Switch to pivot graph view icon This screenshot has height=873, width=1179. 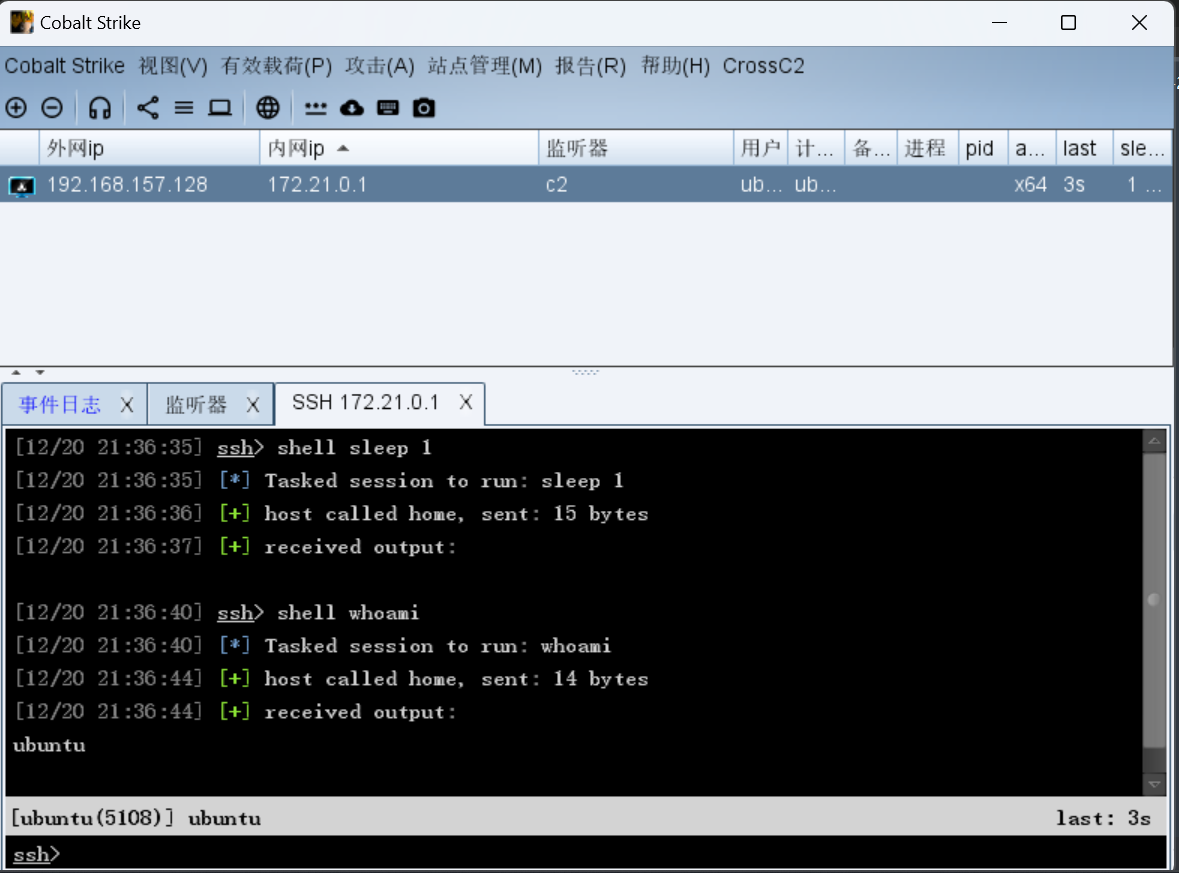tap(148, 107)
